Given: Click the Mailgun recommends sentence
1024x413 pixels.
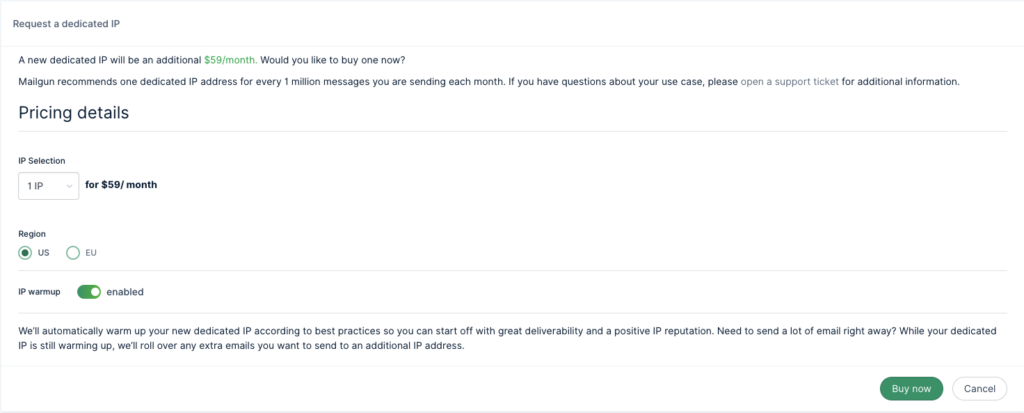Looking at the screenshot, I should [489, 82].
